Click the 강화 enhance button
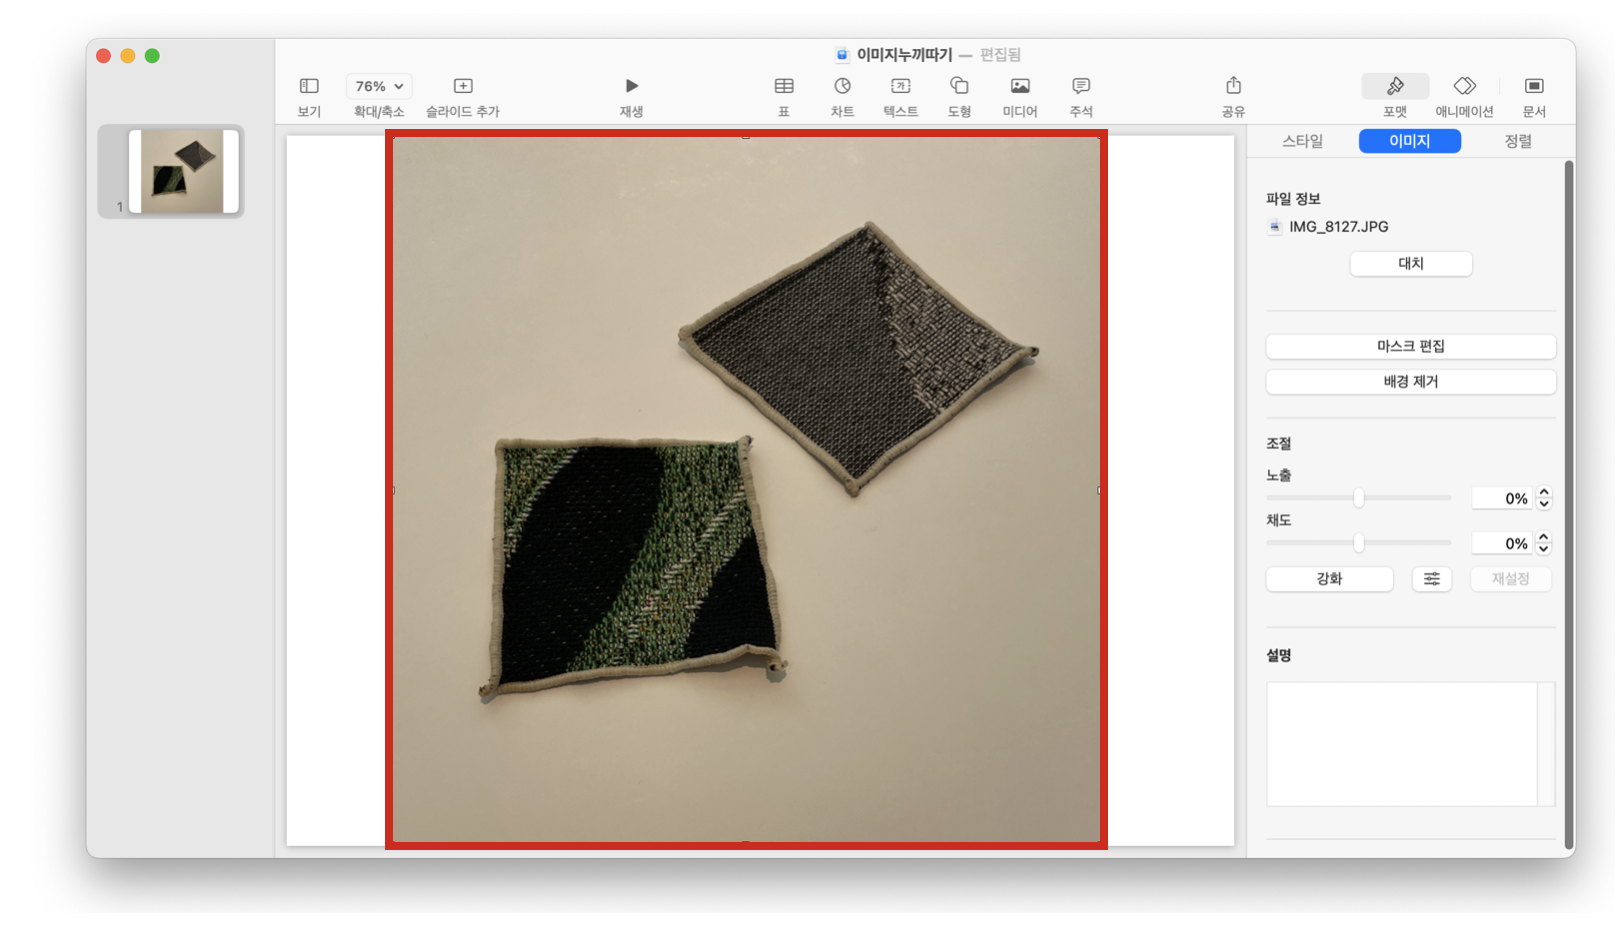 [1329, 579]
